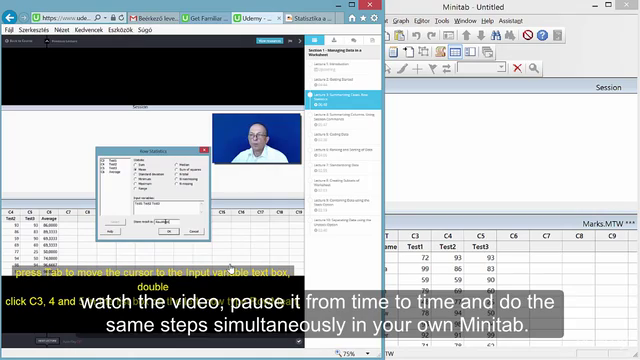640x360 pixels.
Task: Select Sum radio in Row Statistics dialog
Action: pos(136,164)
